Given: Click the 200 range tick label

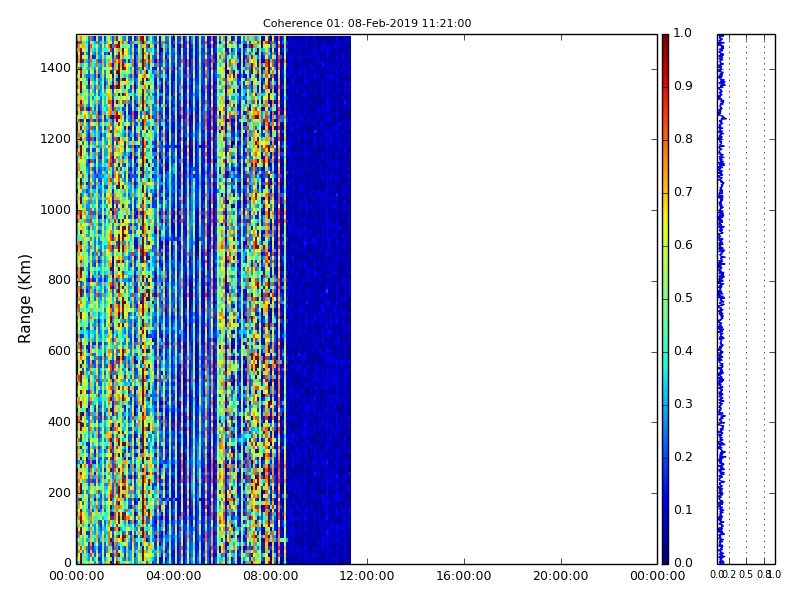Looking at the screenshot, I should (59, 493).
